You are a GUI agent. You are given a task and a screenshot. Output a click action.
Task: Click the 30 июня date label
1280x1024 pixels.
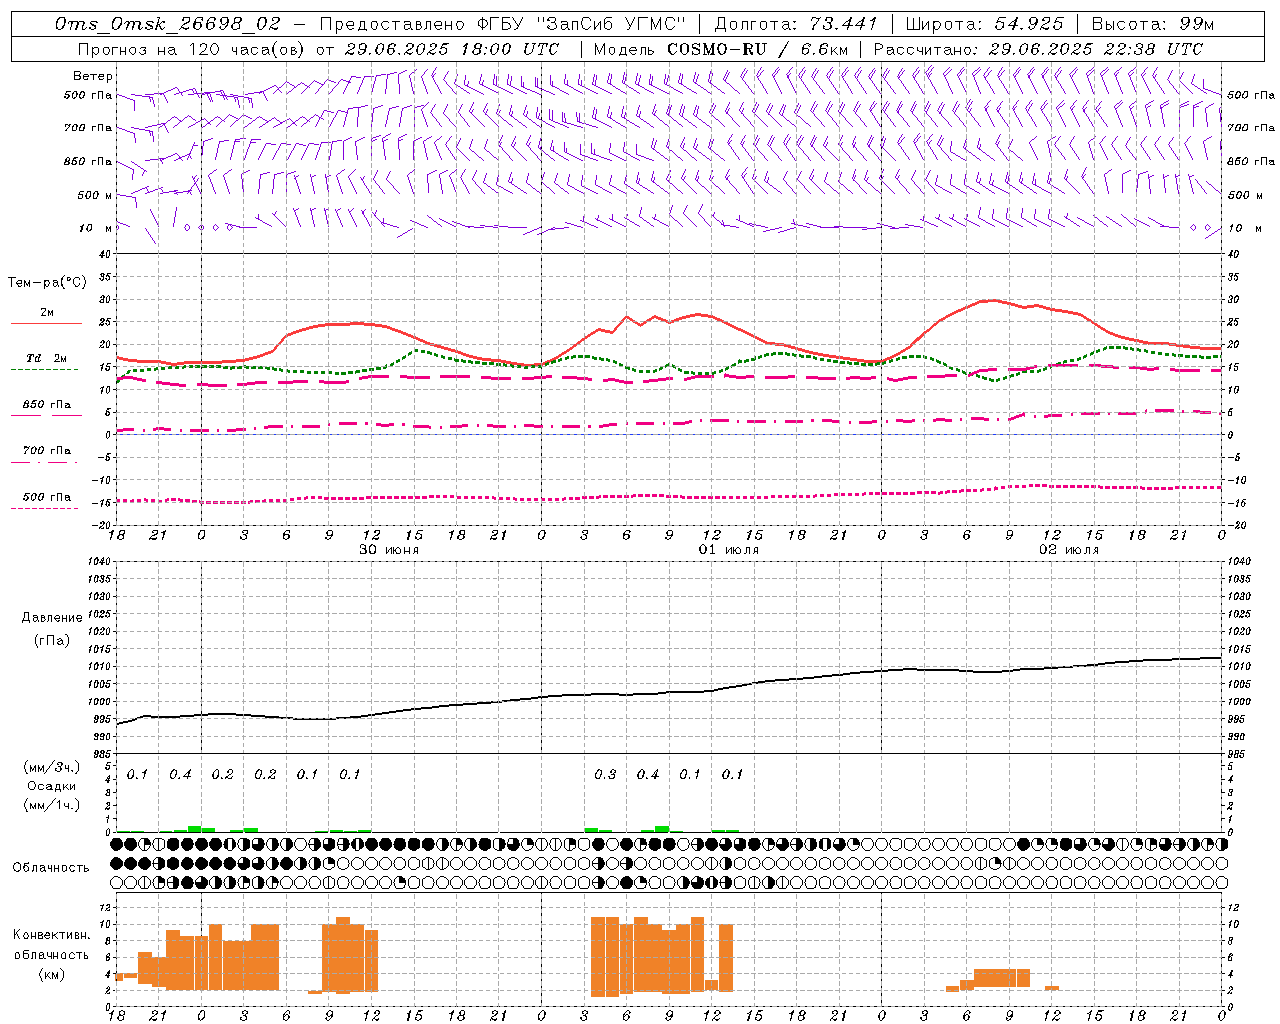[389, 550]
